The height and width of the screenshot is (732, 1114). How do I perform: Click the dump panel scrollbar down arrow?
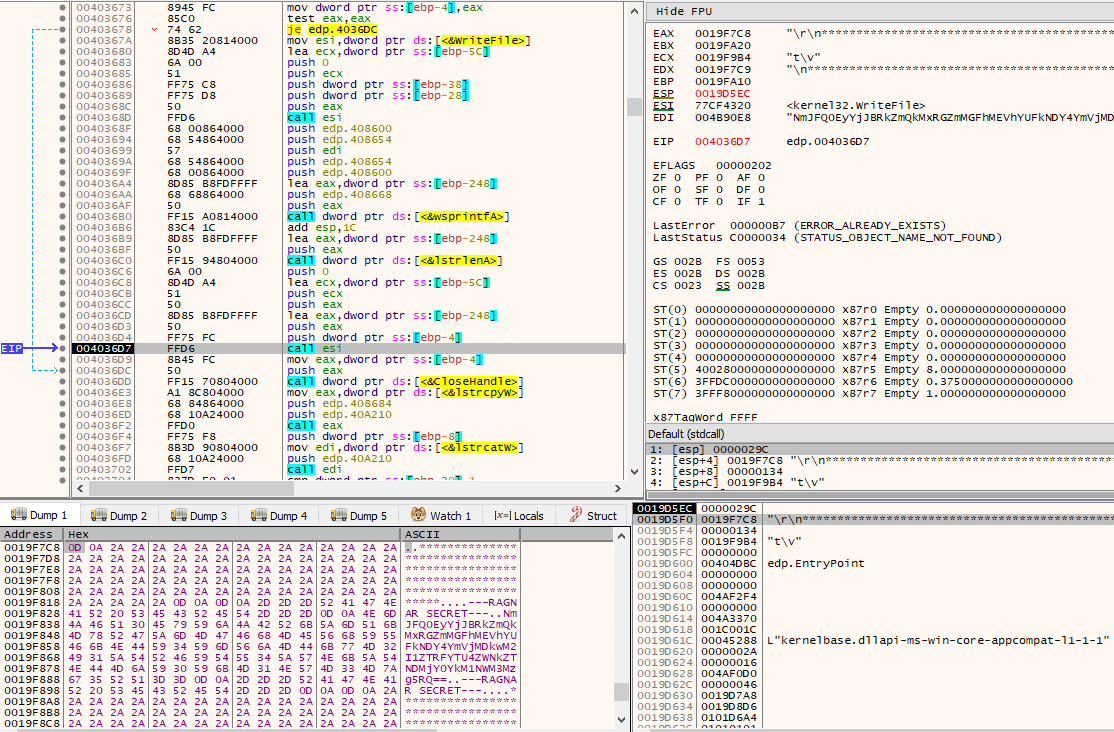tap(621, 720)
